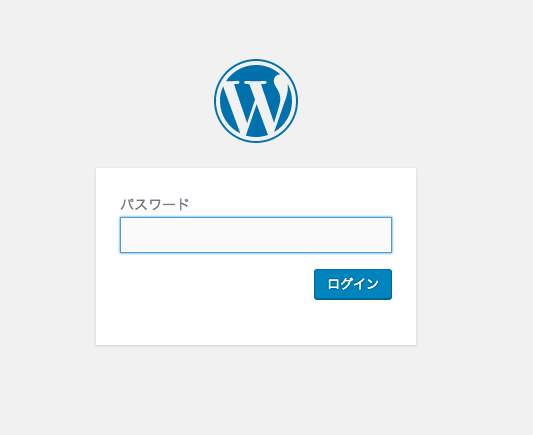Place the cursor in the blue-outlined password box
The height and width of the screenshot is (435, 533).
tap(256, 235)
